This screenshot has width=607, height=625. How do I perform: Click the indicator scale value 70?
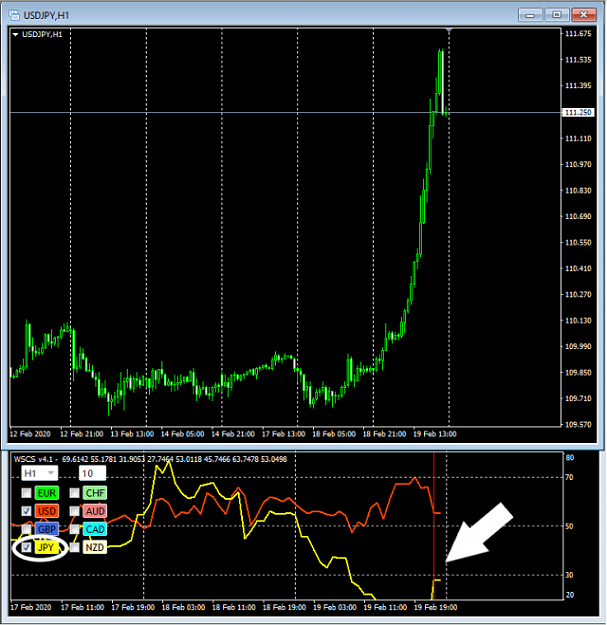(570, 477)
